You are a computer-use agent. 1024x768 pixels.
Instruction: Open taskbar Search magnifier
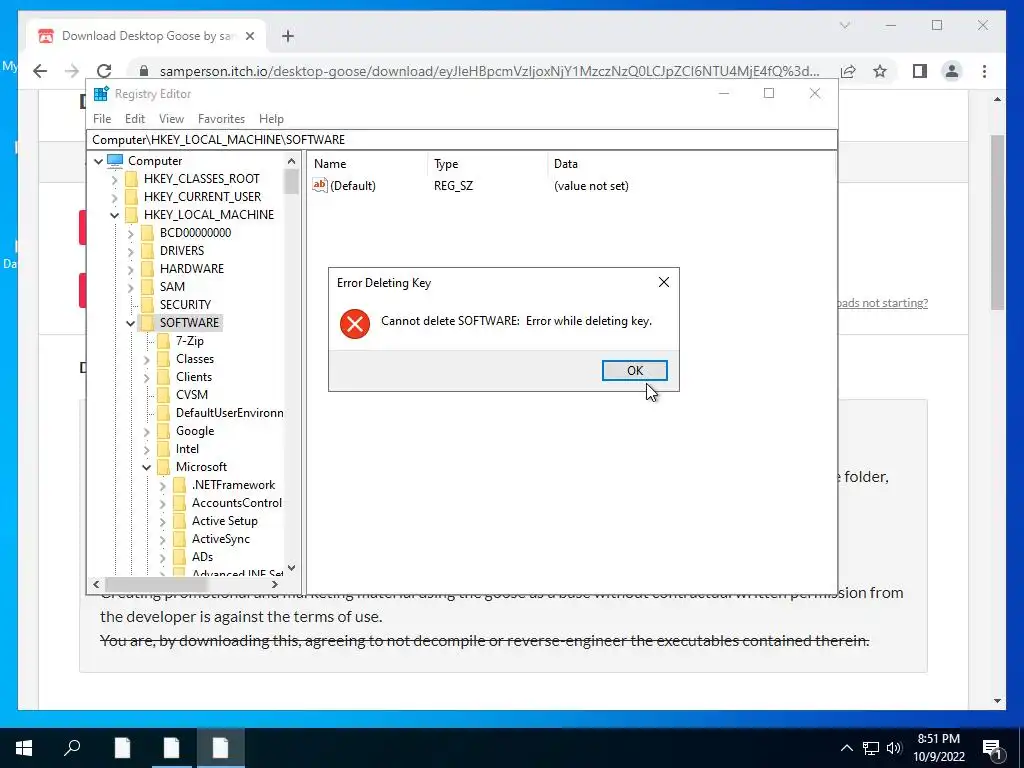72,748
